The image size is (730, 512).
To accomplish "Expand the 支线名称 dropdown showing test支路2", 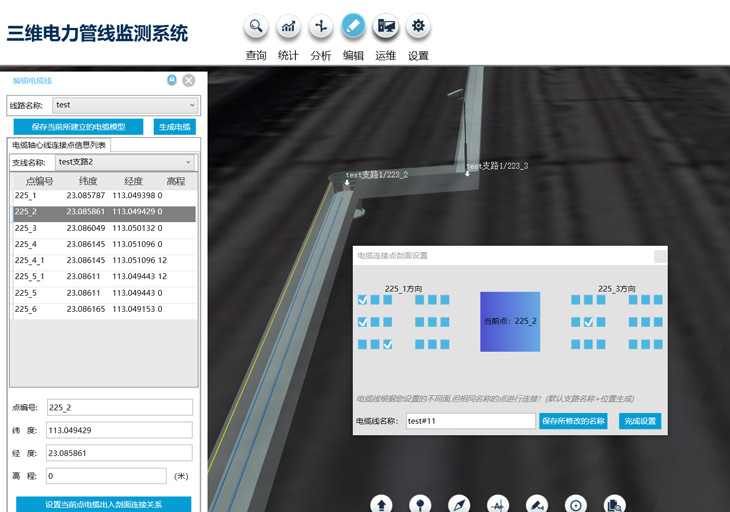I will 125,162.
